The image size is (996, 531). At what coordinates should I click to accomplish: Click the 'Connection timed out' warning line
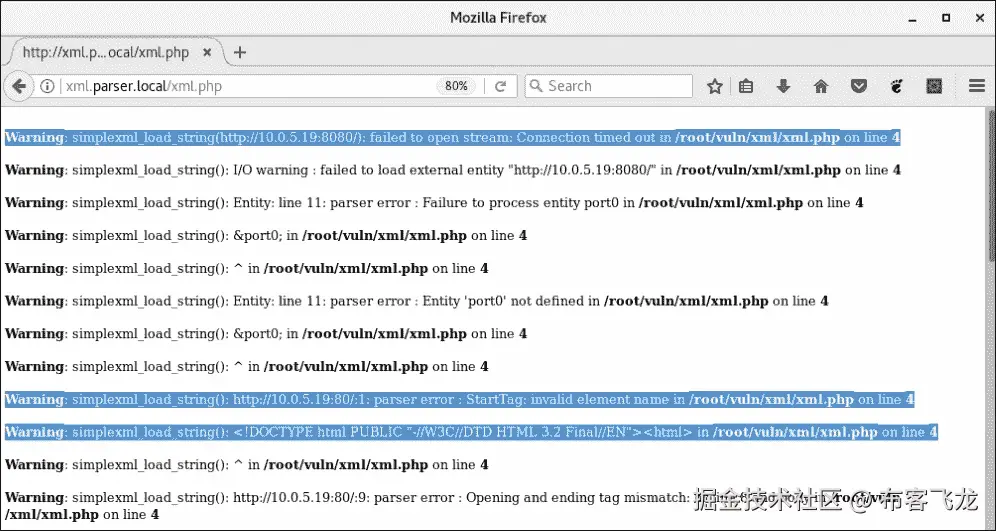[x=452, y=138]
